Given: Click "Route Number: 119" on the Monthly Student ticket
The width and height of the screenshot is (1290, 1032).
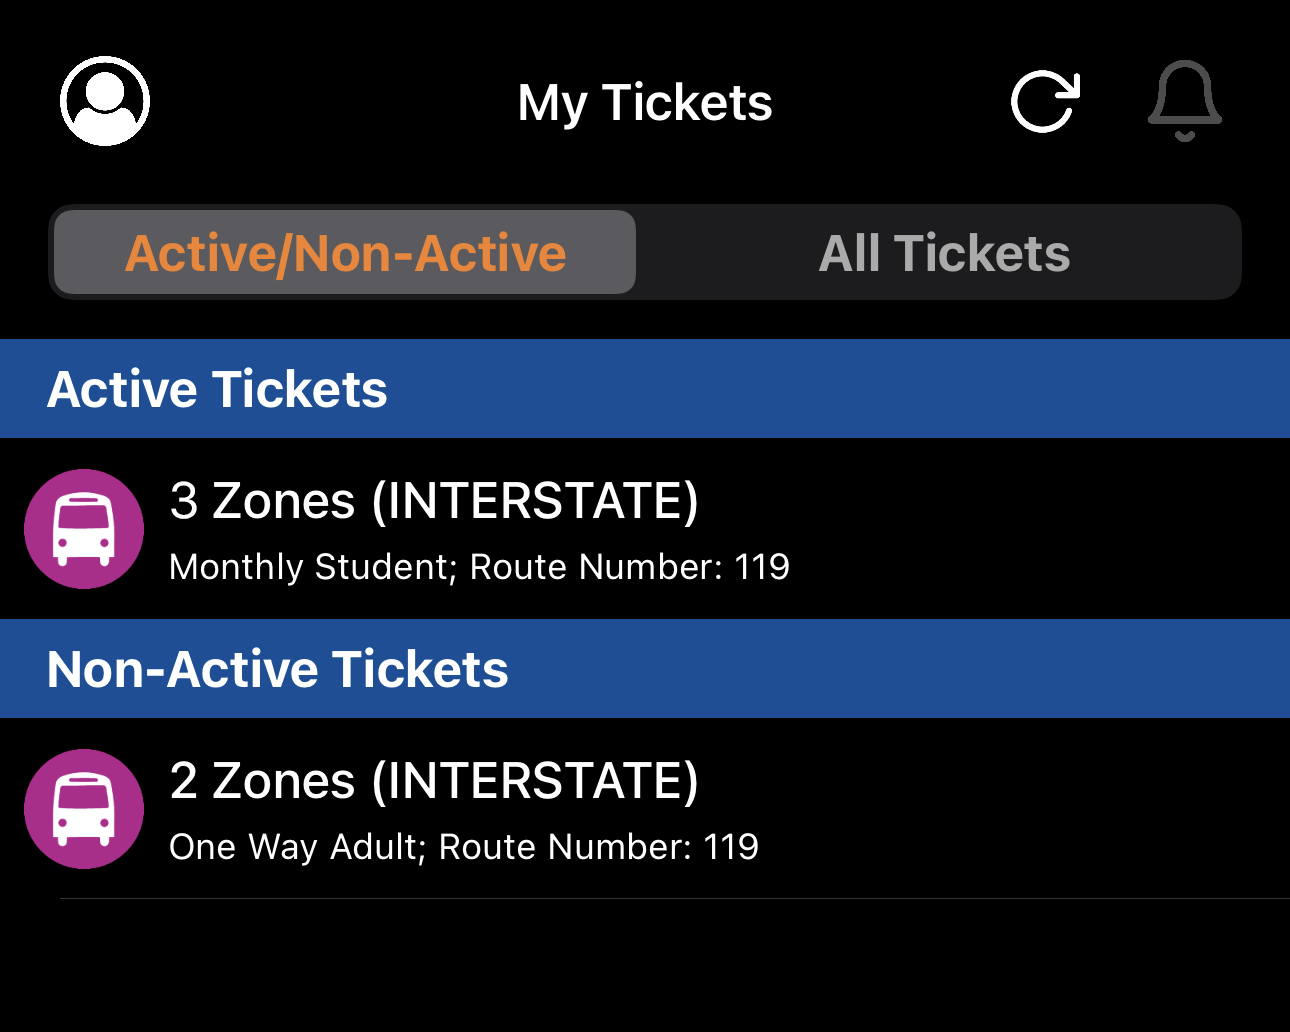Looking at the screenshot, I should pyautogui.click(x=630, y=567).
